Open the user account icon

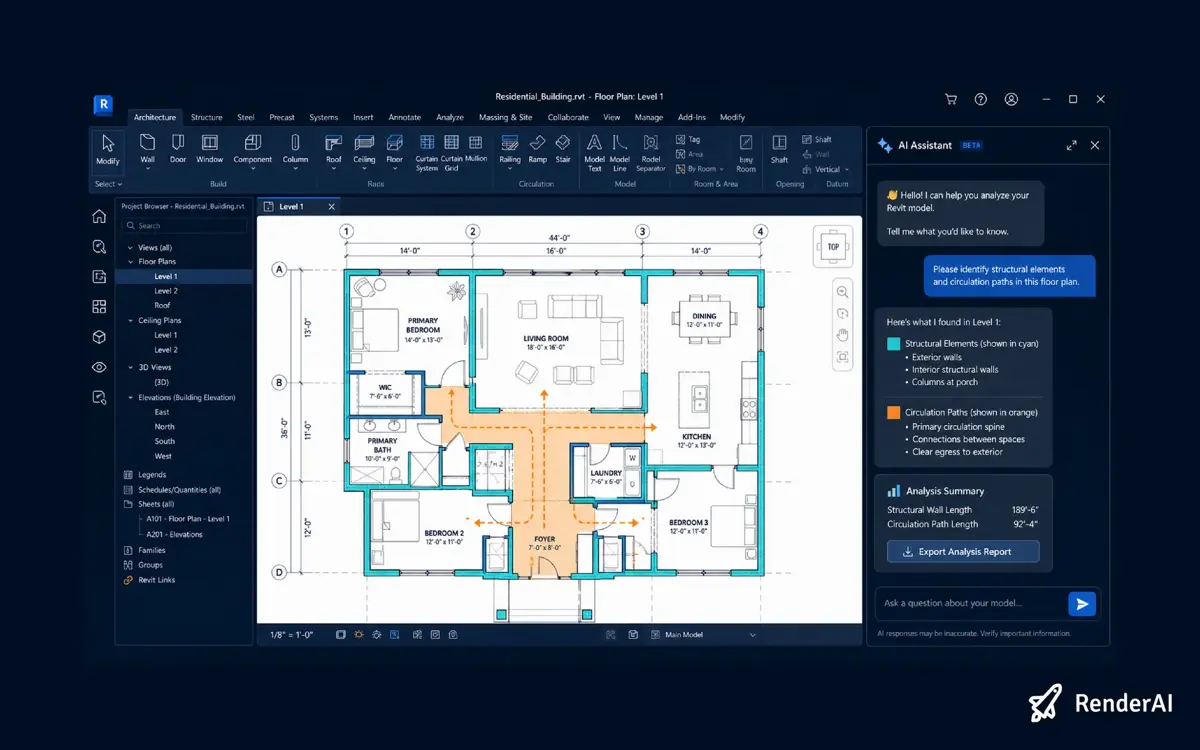click(1011, 99)
